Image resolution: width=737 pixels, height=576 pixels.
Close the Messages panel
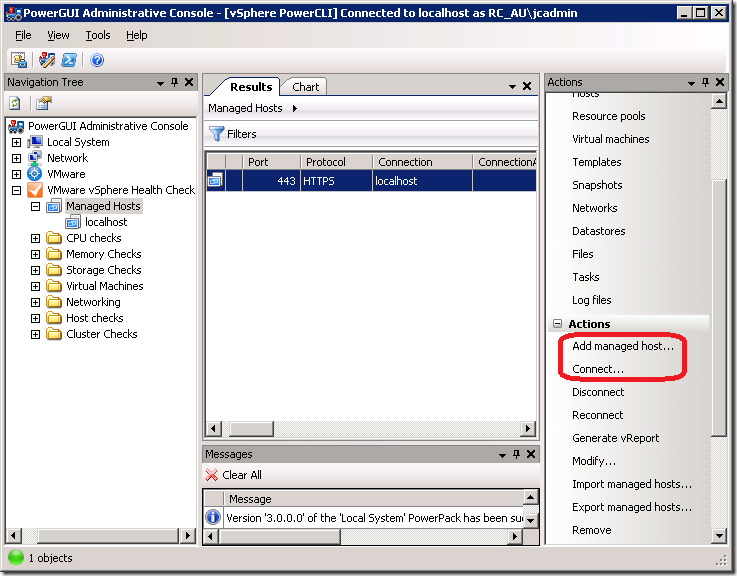528,455
